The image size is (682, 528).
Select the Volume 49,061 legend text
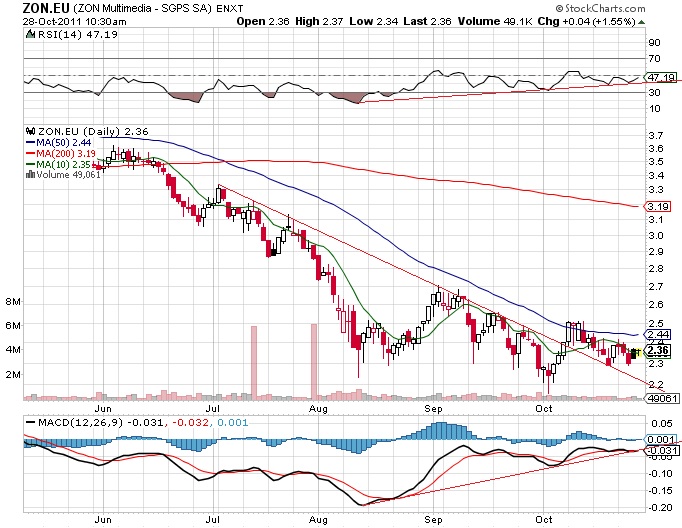pyautogui.click(x=68, y=174)
